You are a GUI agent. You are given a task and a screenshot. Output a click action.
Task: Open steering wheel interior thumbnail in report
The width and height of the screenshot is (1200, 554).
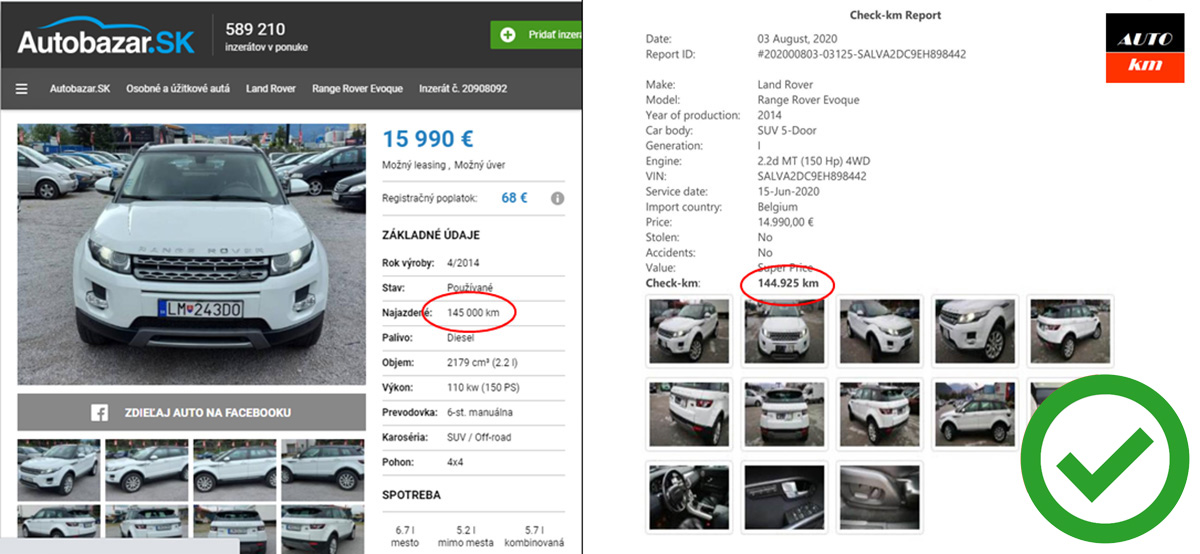click(x=688, y=496)
